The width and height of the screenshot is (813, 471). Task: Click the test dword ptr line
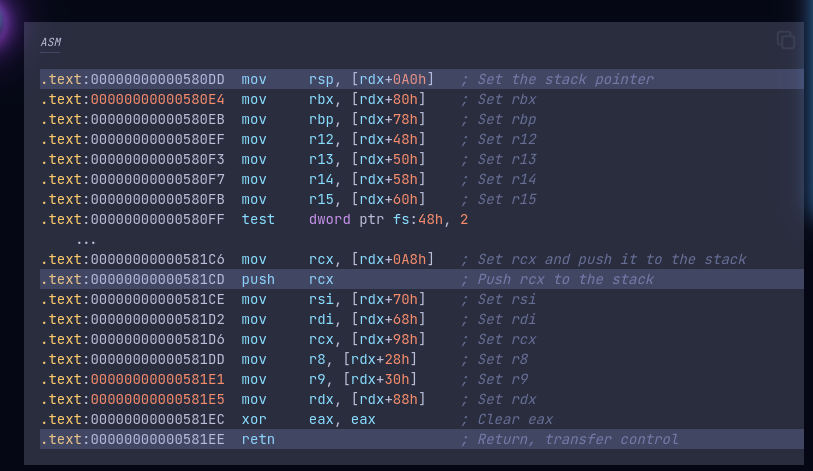click(x=254, y=219)
